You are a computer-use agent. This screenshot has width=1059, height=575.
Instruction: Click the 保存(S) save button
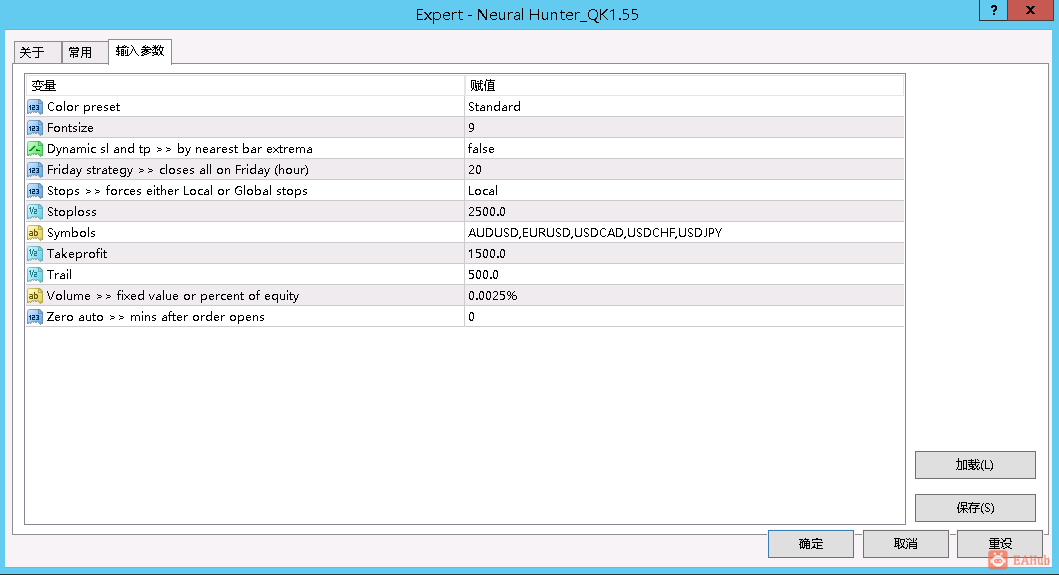[975, 507]
